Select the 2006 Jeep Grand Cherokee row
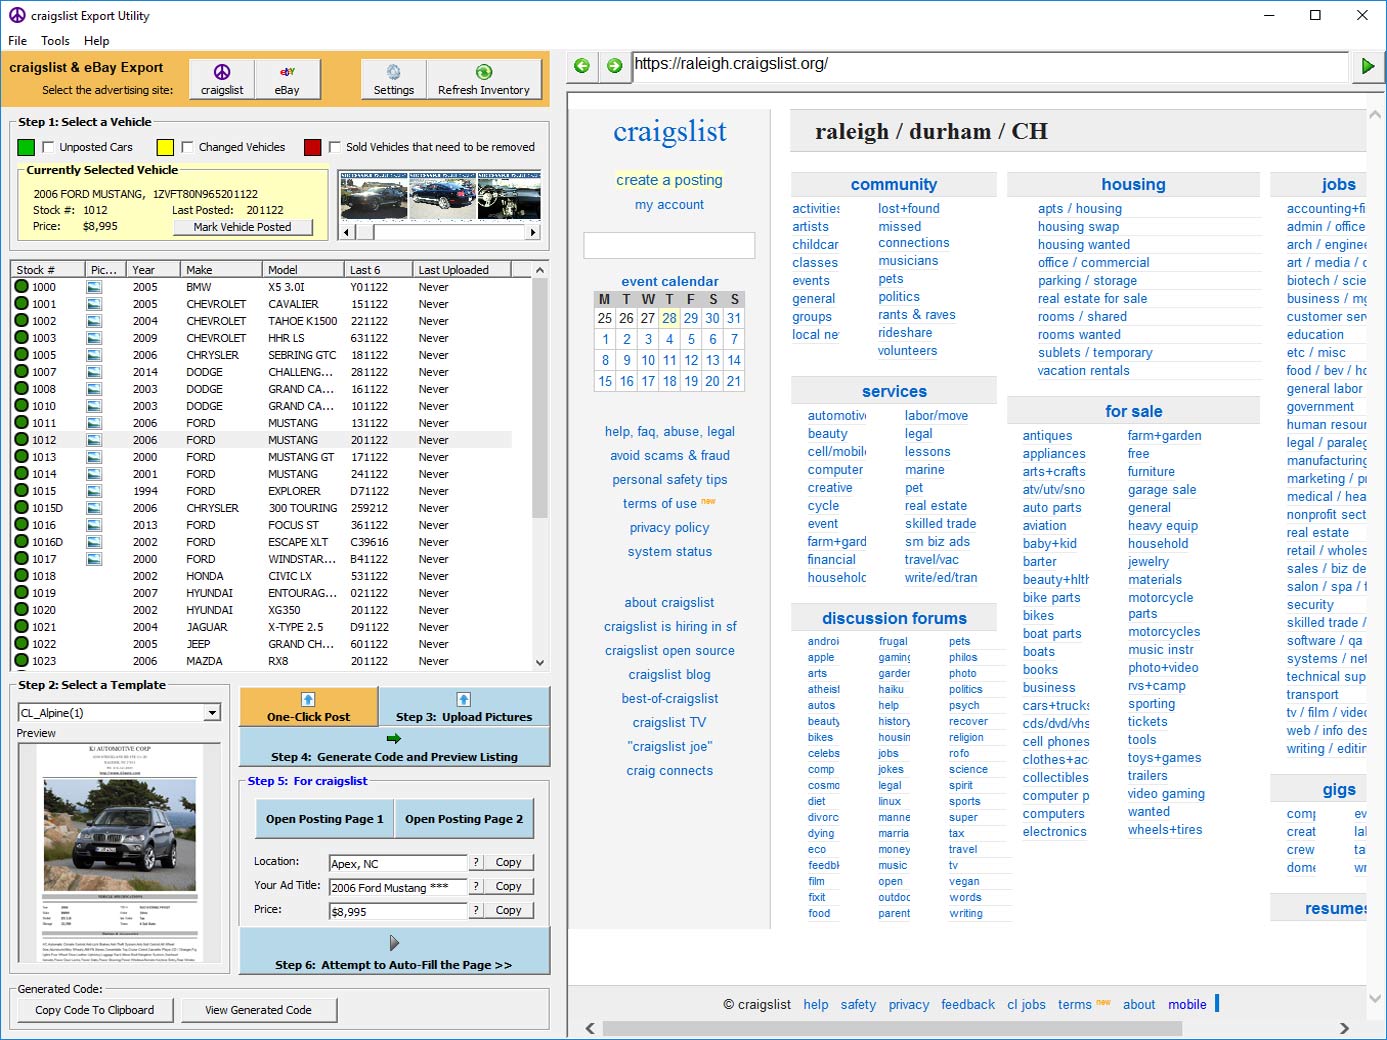Viewport: 1387px width, 1040px height. tap(262, 644)
